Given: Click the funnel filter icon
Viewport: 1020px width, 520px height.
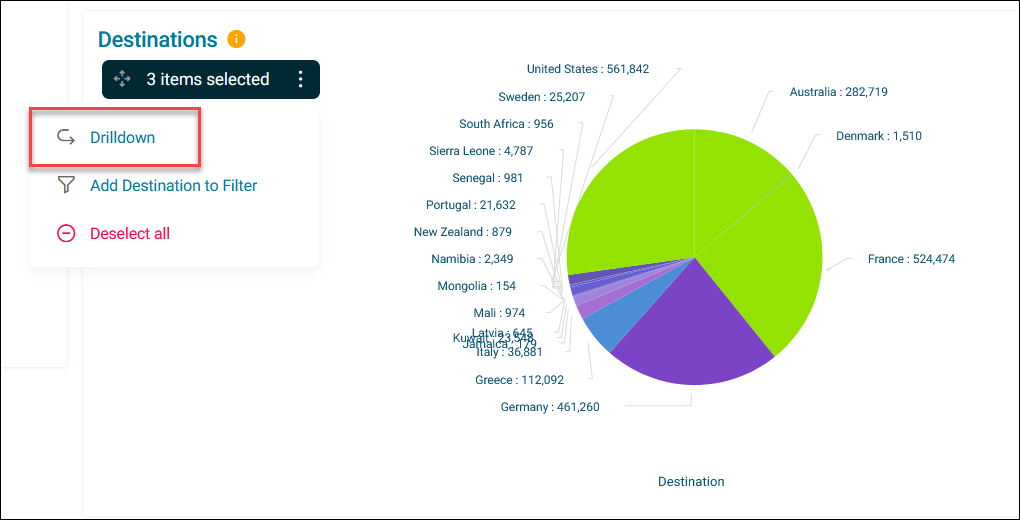Looking at the screenshot, I should (66, 185).
